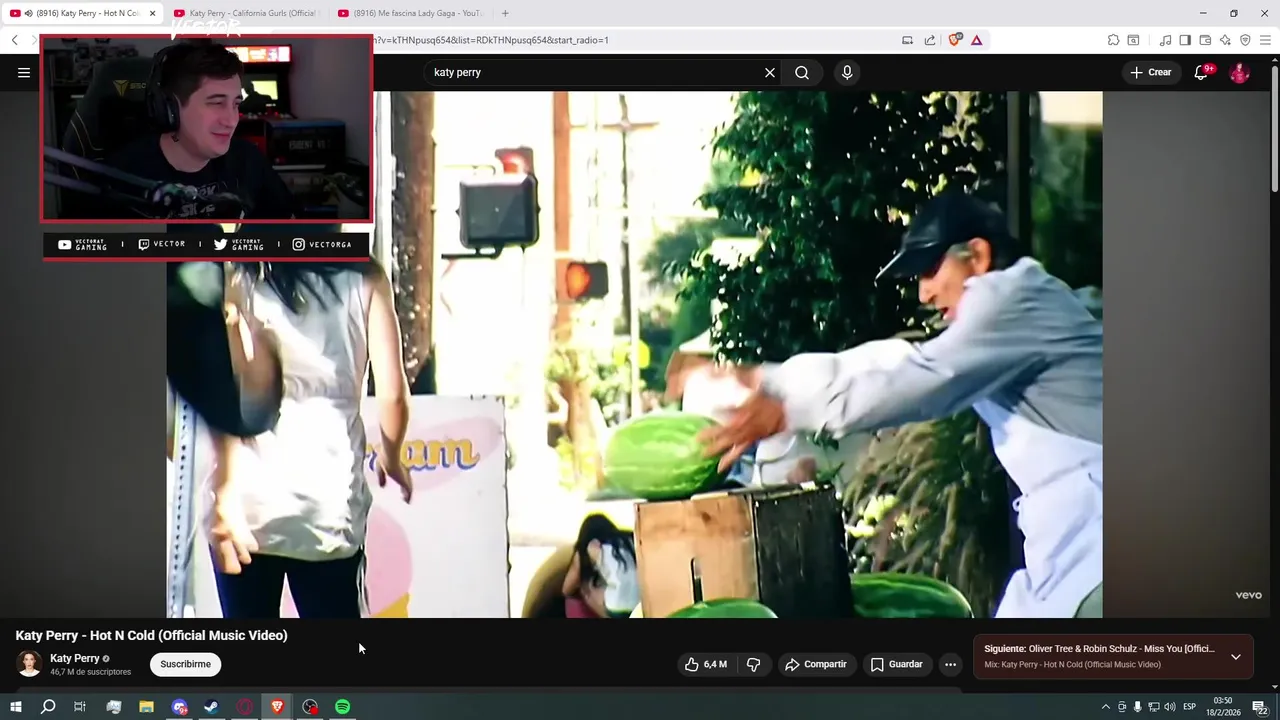Open volume control in system tray
Screen dimensions: 1280x720
point(1170,707)
